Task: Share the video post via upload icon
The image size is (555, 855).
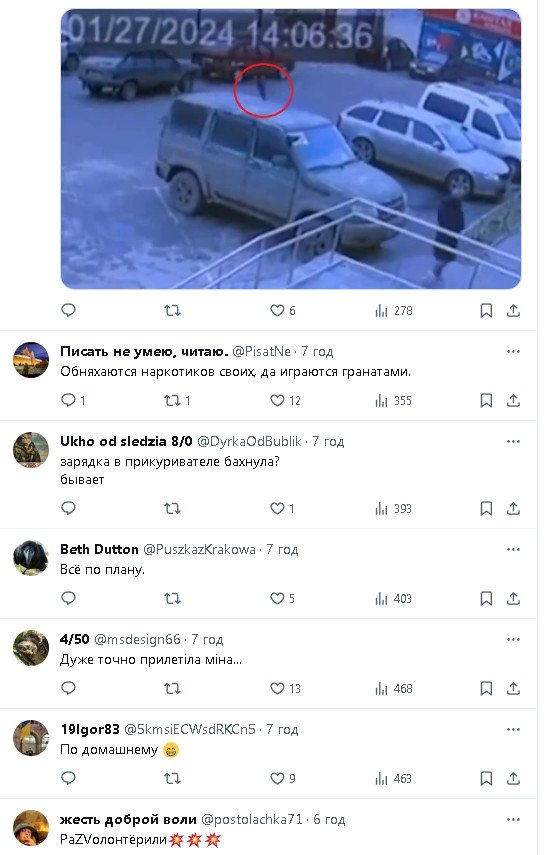Action: click(513, 311)
